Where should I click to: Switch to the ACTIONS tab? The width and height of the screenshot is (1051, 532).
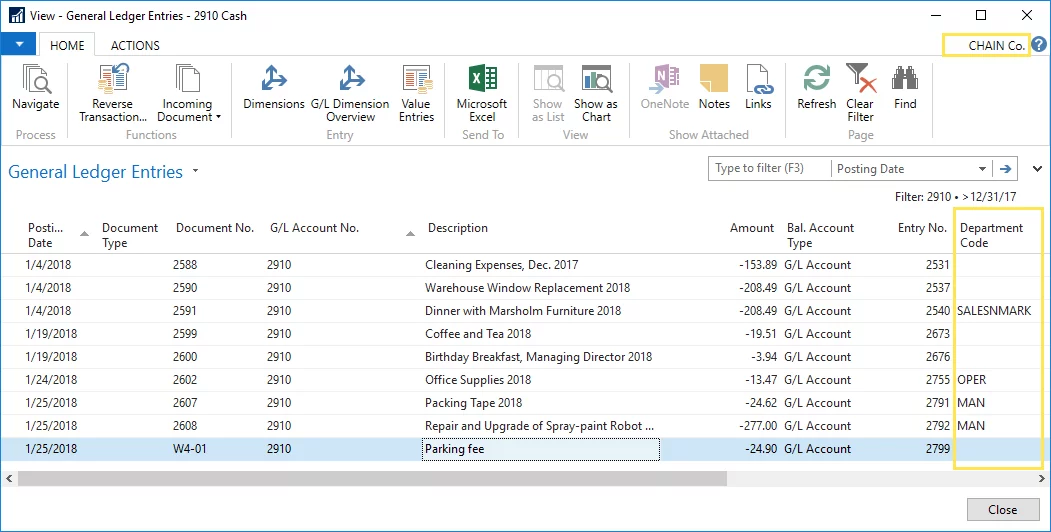[x=135, y=45]
